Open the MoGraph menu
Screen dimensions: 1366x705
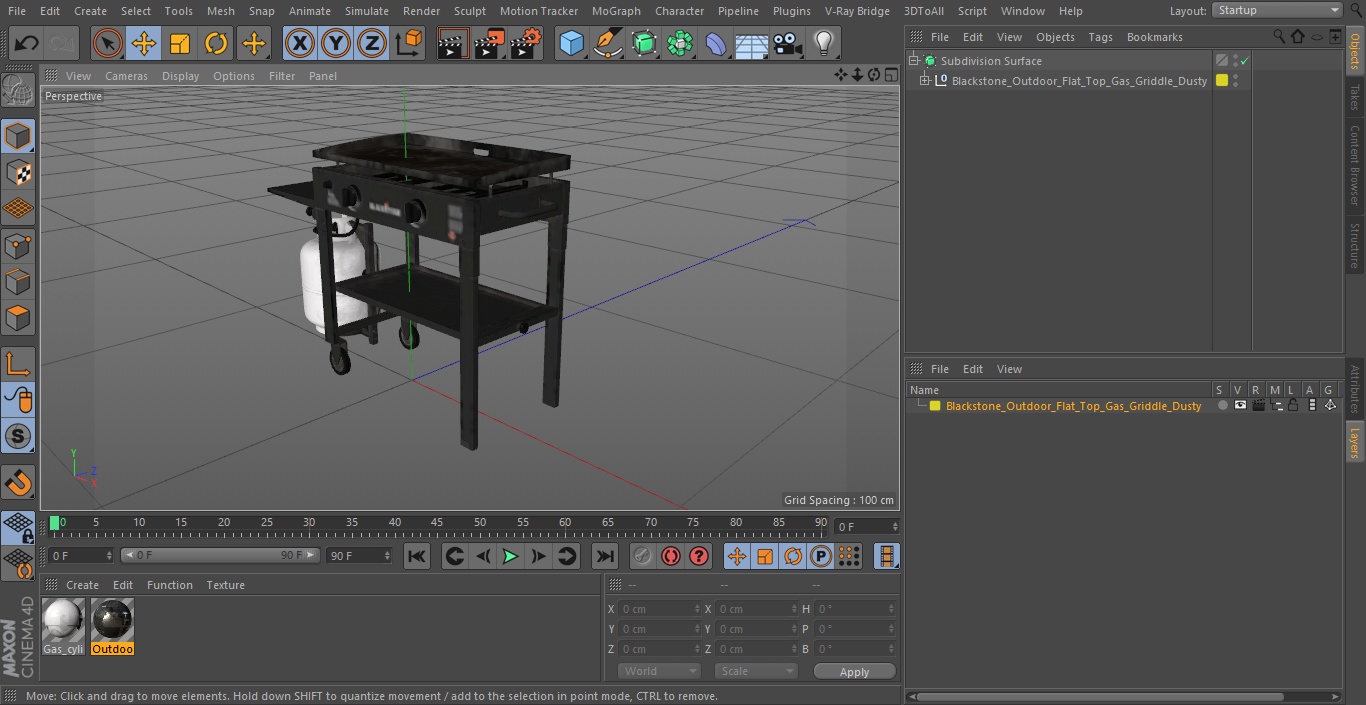coord(616,11)
